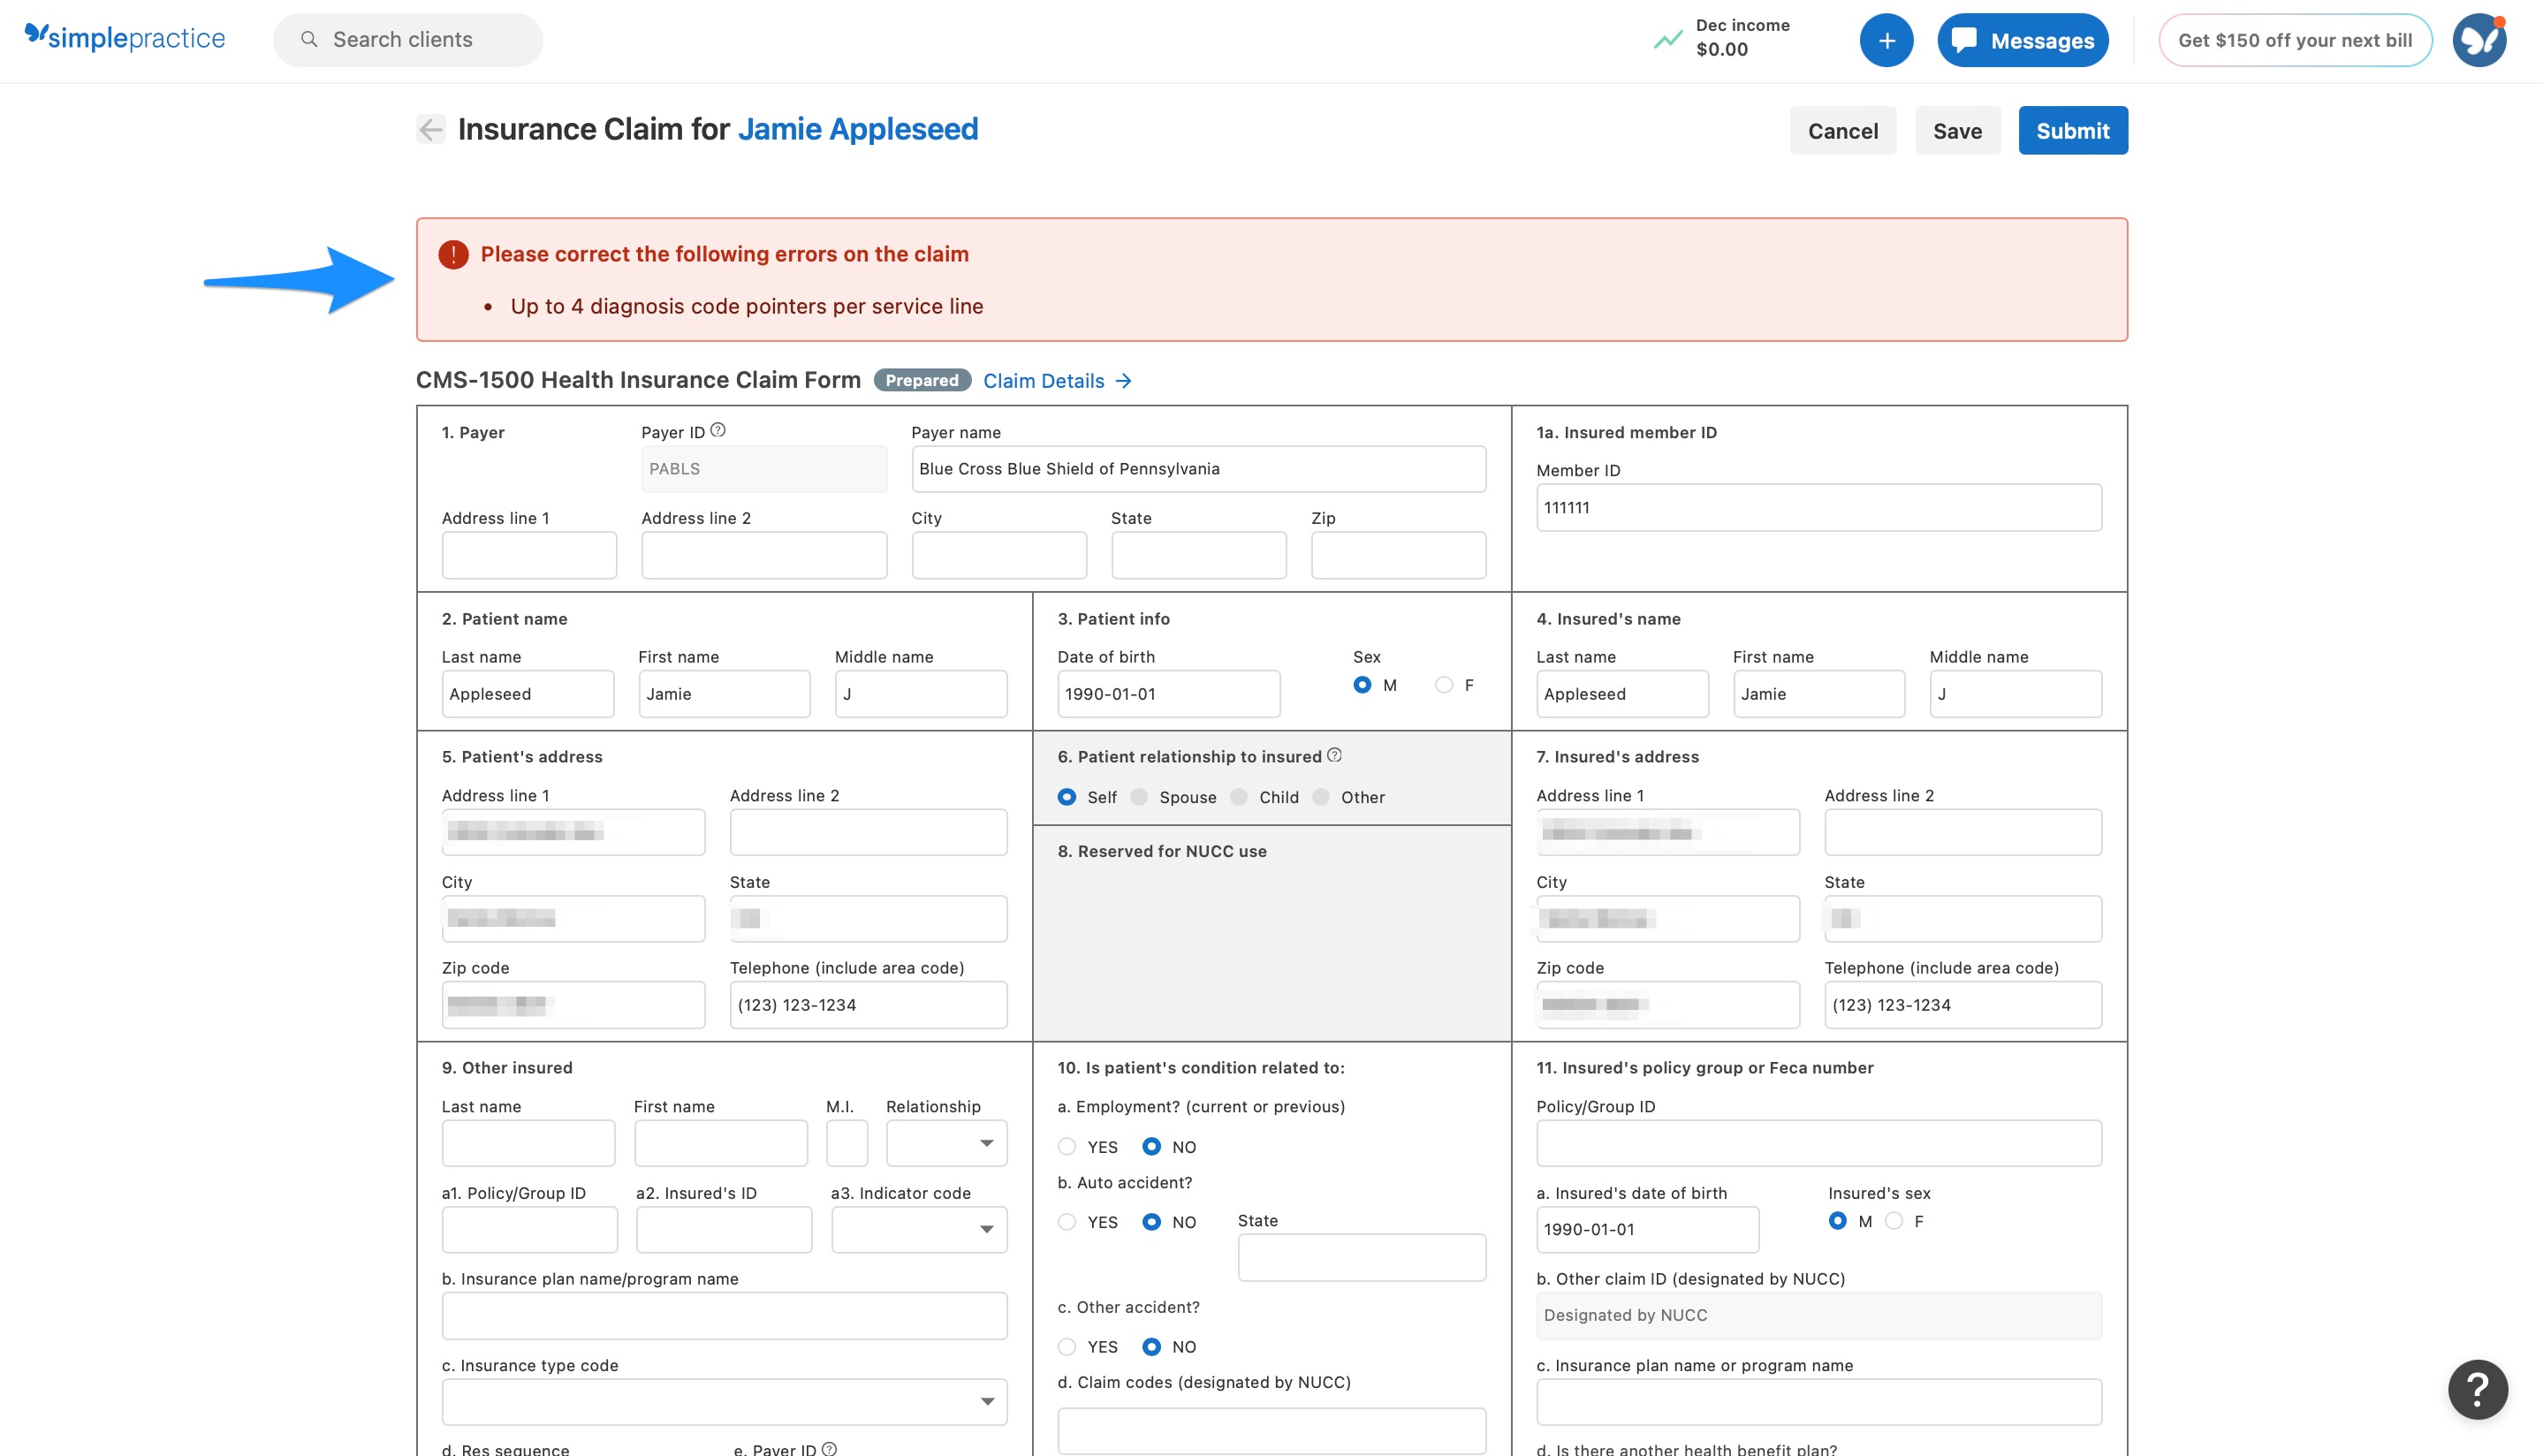Click Auto accident State field
This screenshot has height=1456, width=2543.
pyautogui.click(x=1361, y=1258)
